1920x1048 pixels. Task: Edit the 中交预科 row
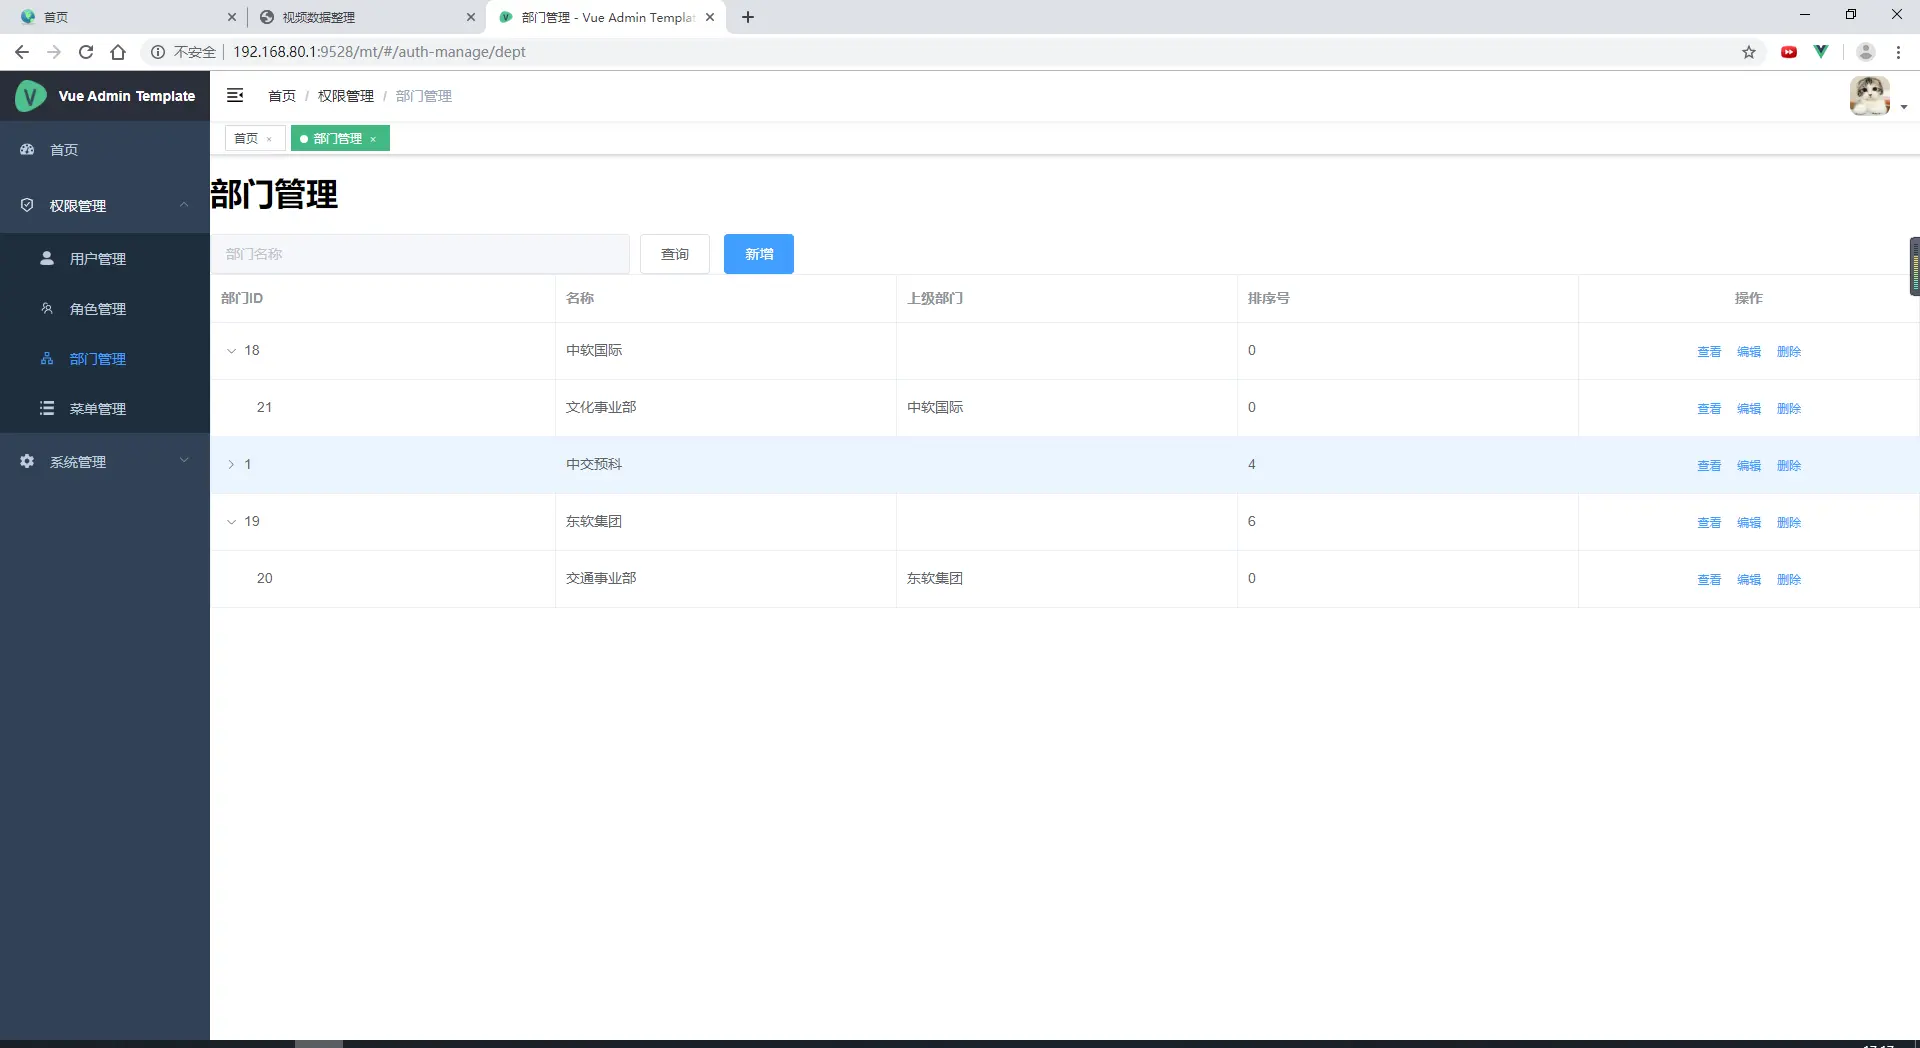tap(1749, 466)
